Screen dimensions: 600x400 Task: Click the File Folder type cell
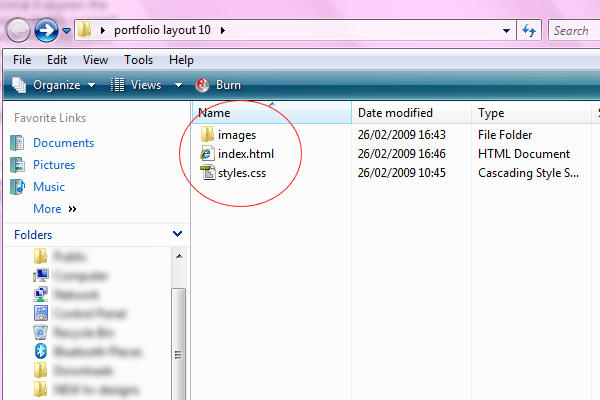tap(505, 135)
